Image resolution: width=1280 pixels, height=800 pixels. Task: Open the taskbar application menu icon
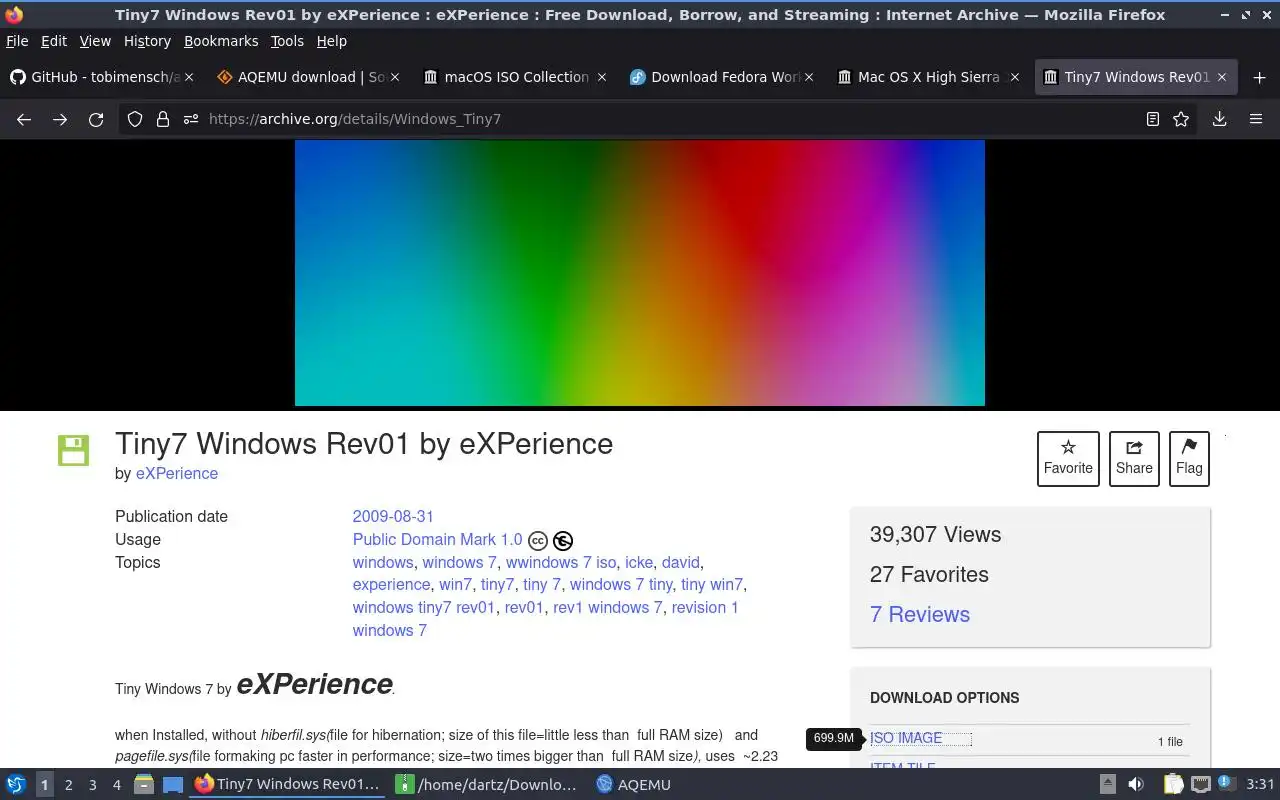click(16, 785)
